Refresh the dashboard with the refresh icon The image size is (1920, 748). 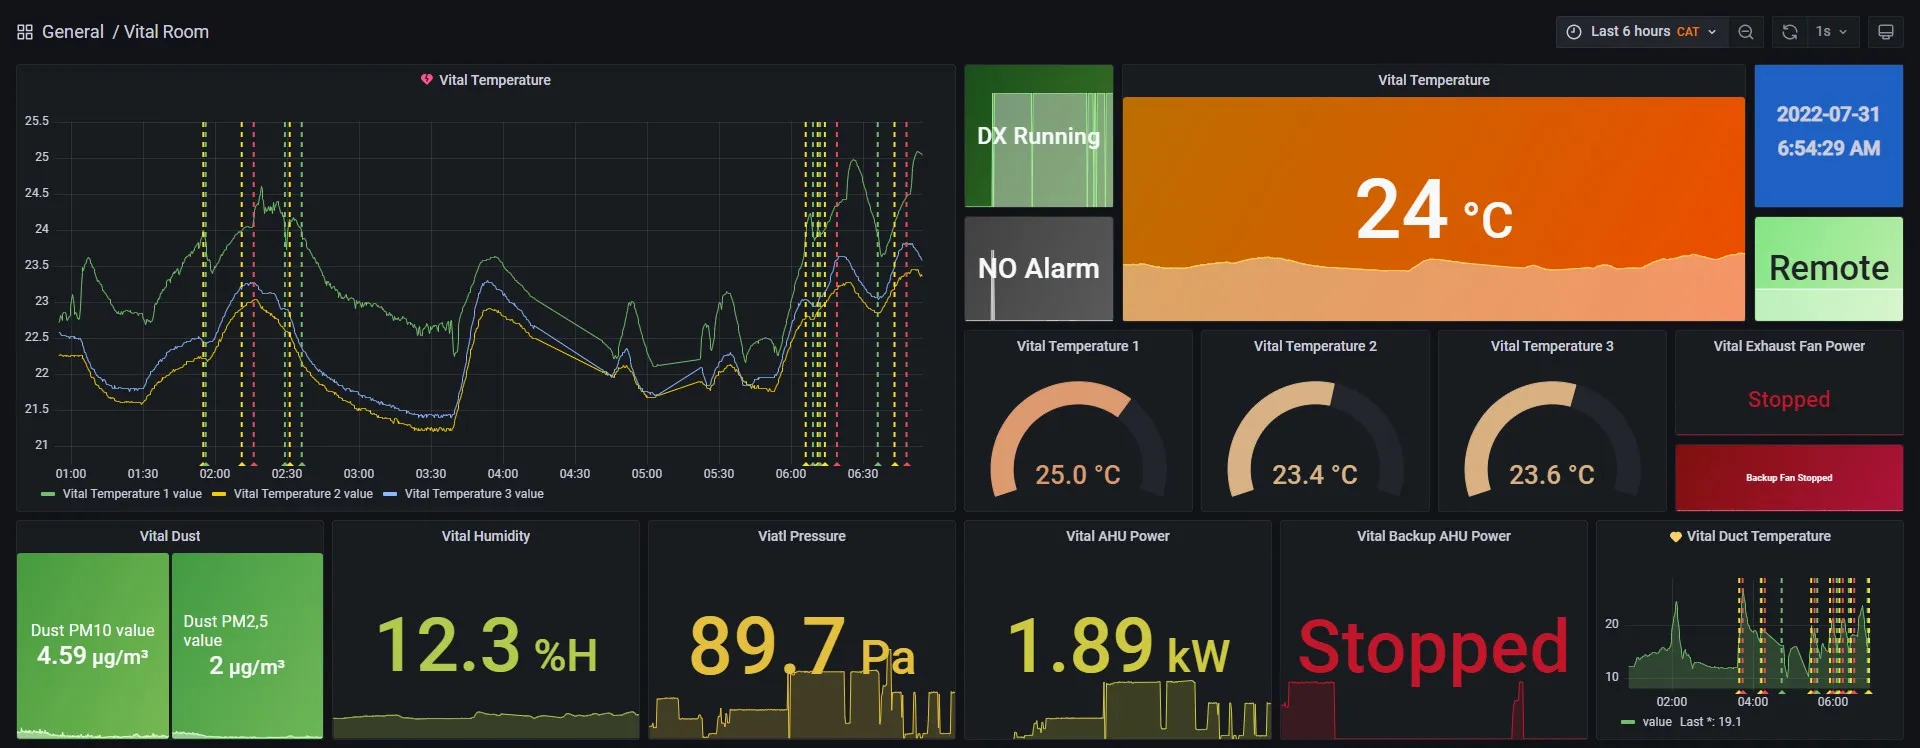point(1790,32)
